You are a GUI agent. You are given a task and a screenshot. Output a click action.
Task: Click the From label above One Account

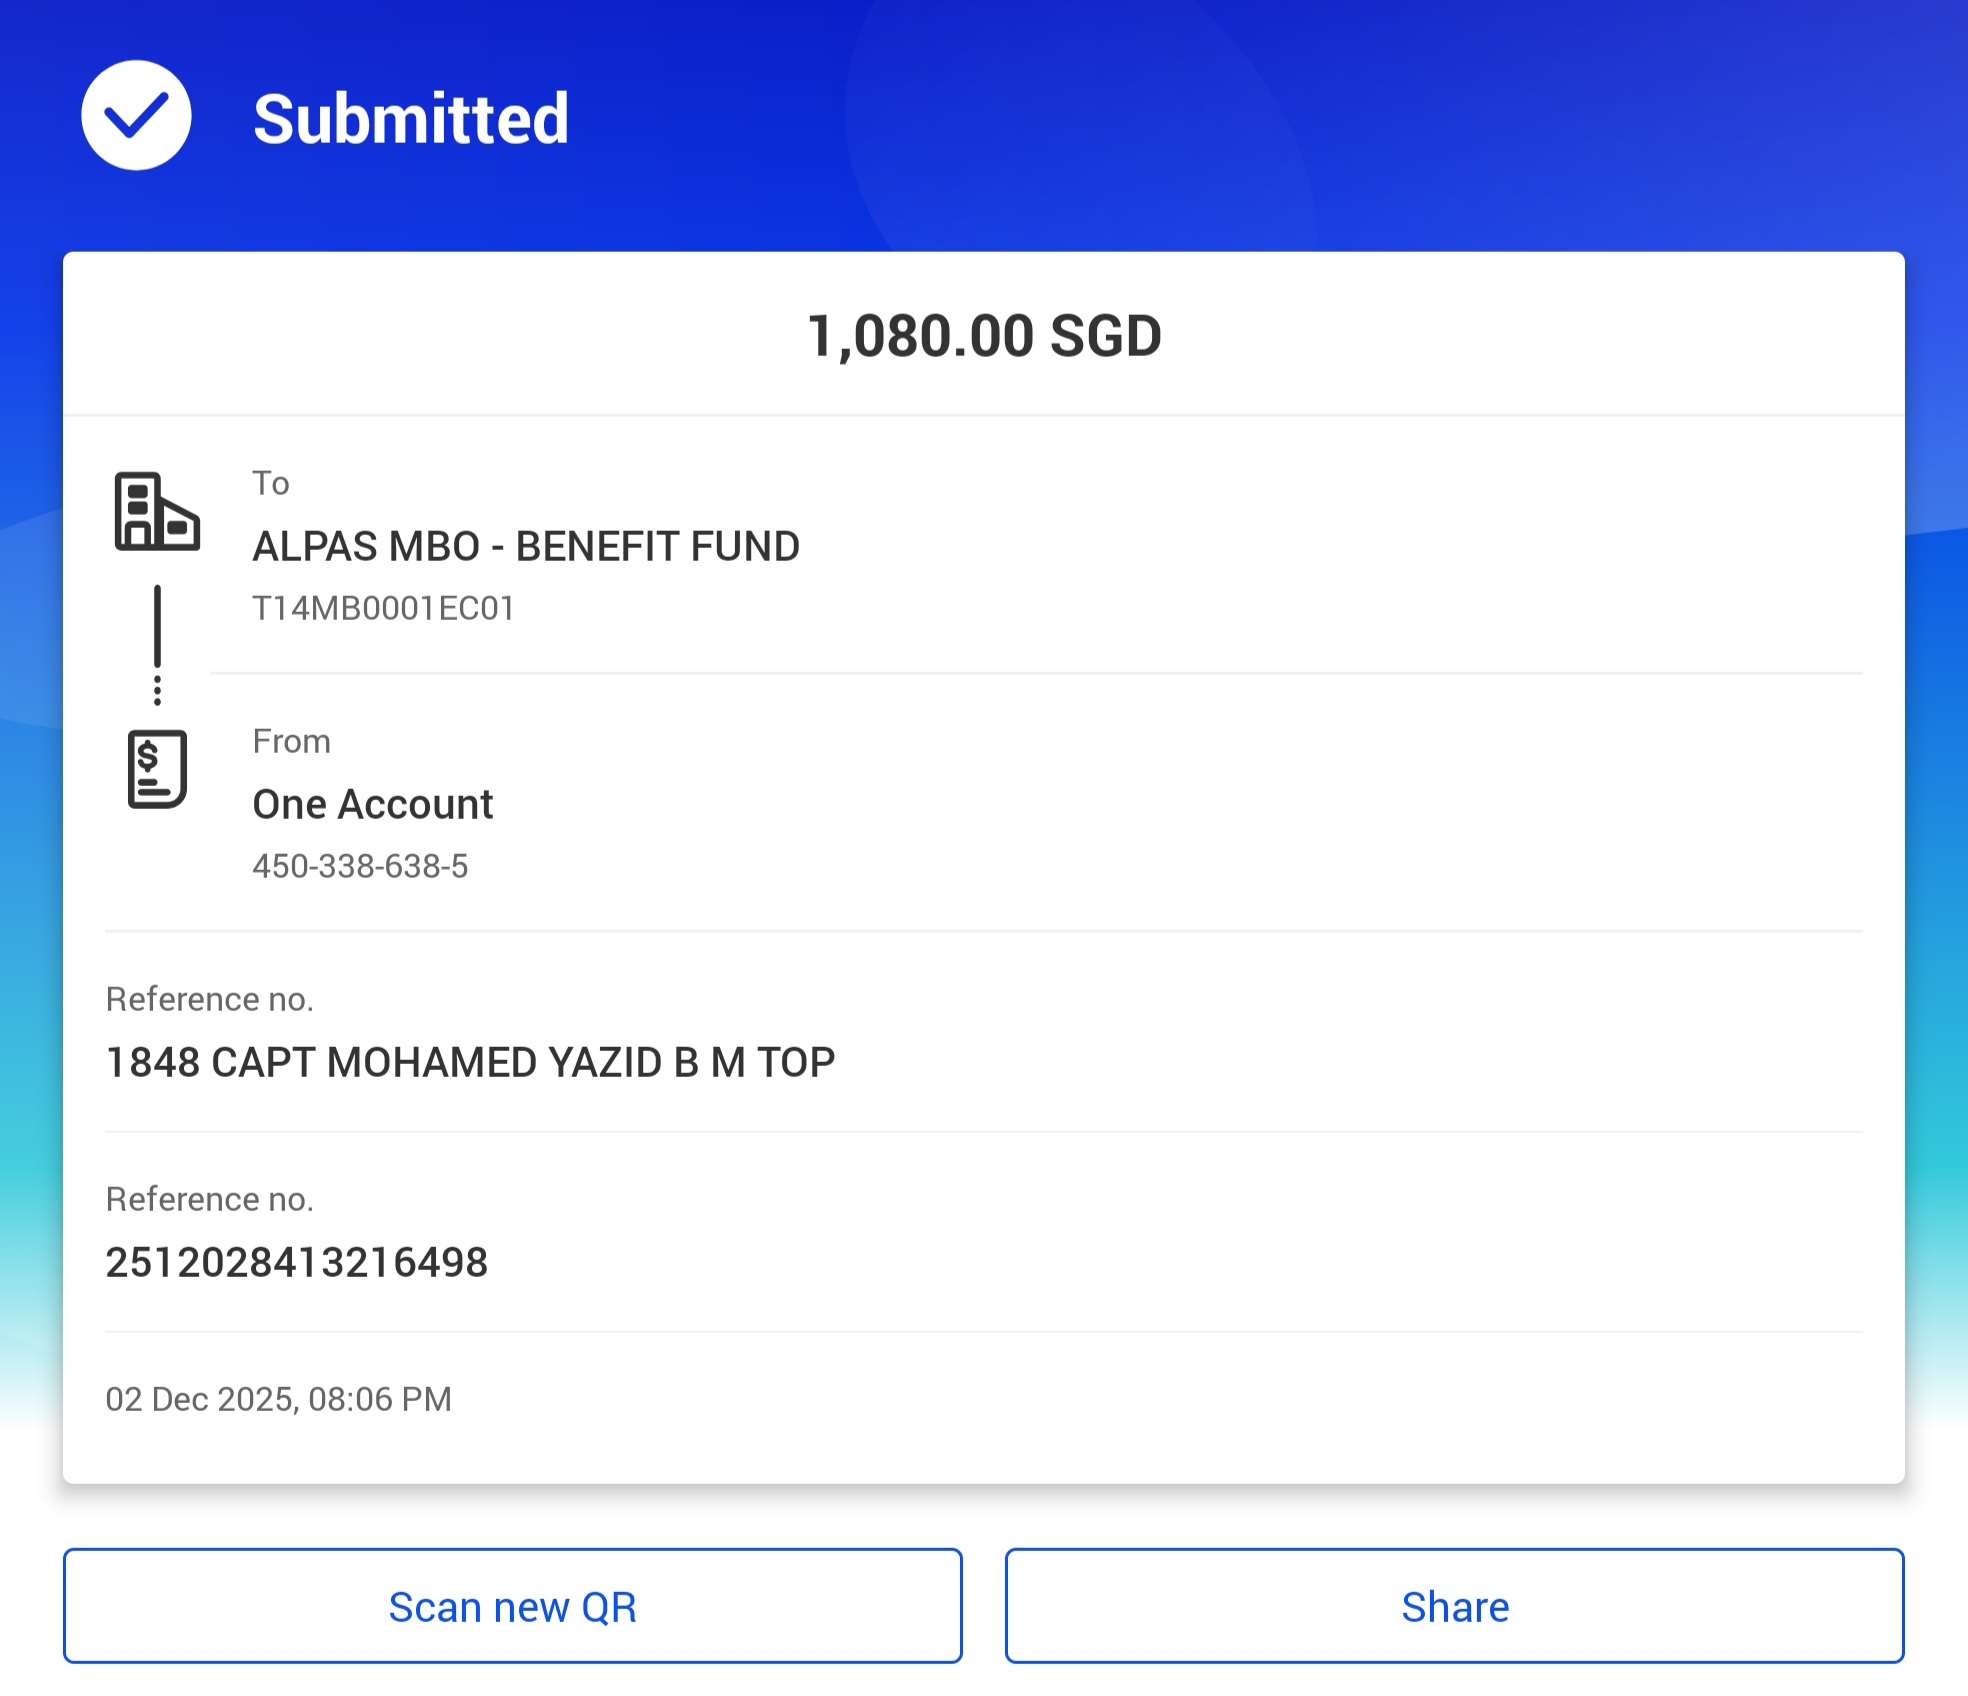tap(291, 742)
